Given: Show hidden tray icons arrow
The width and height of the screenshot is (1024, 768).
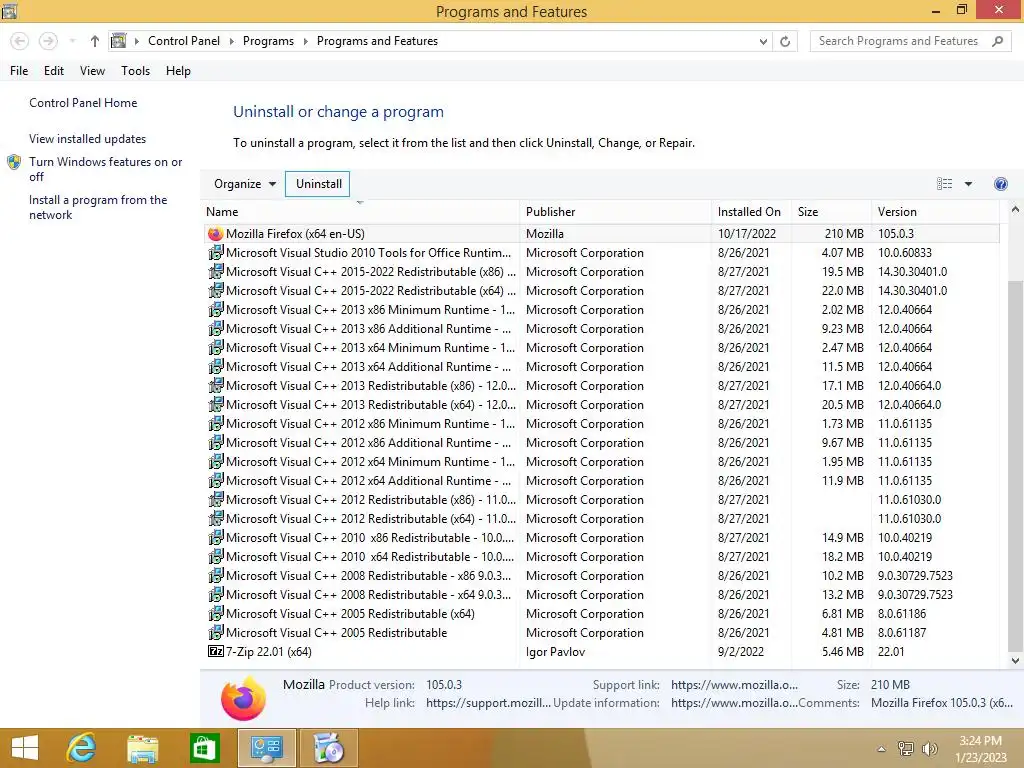Looking at the screenshot, I should tap(881, 749).
